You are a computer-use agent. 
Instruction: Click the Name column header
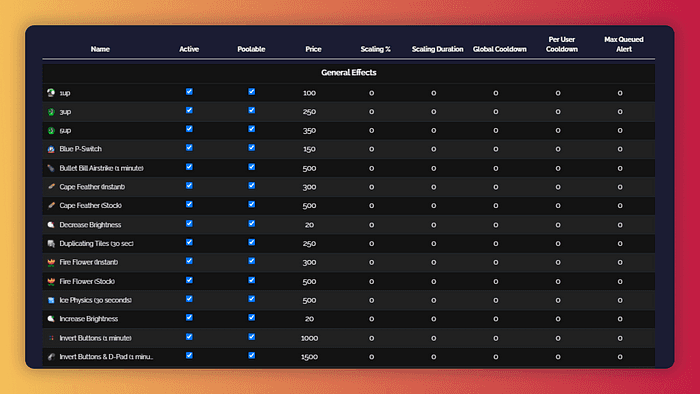[100, 49]
